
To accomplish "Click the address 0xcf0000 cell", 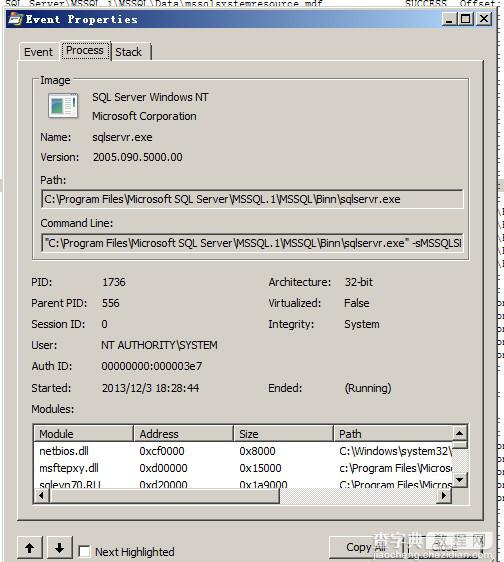I will [x=162, y=451].
